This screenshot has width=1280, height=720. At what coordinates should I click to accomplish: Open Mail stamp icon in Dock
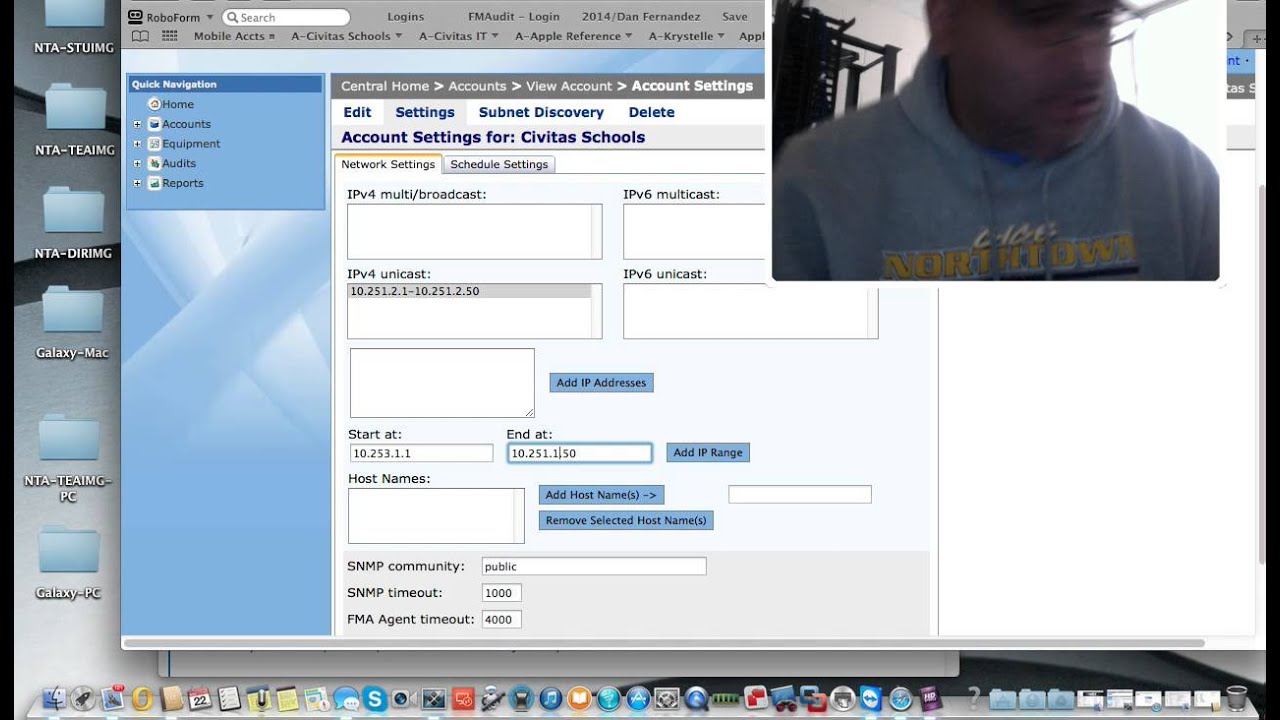tap(112, 699)
